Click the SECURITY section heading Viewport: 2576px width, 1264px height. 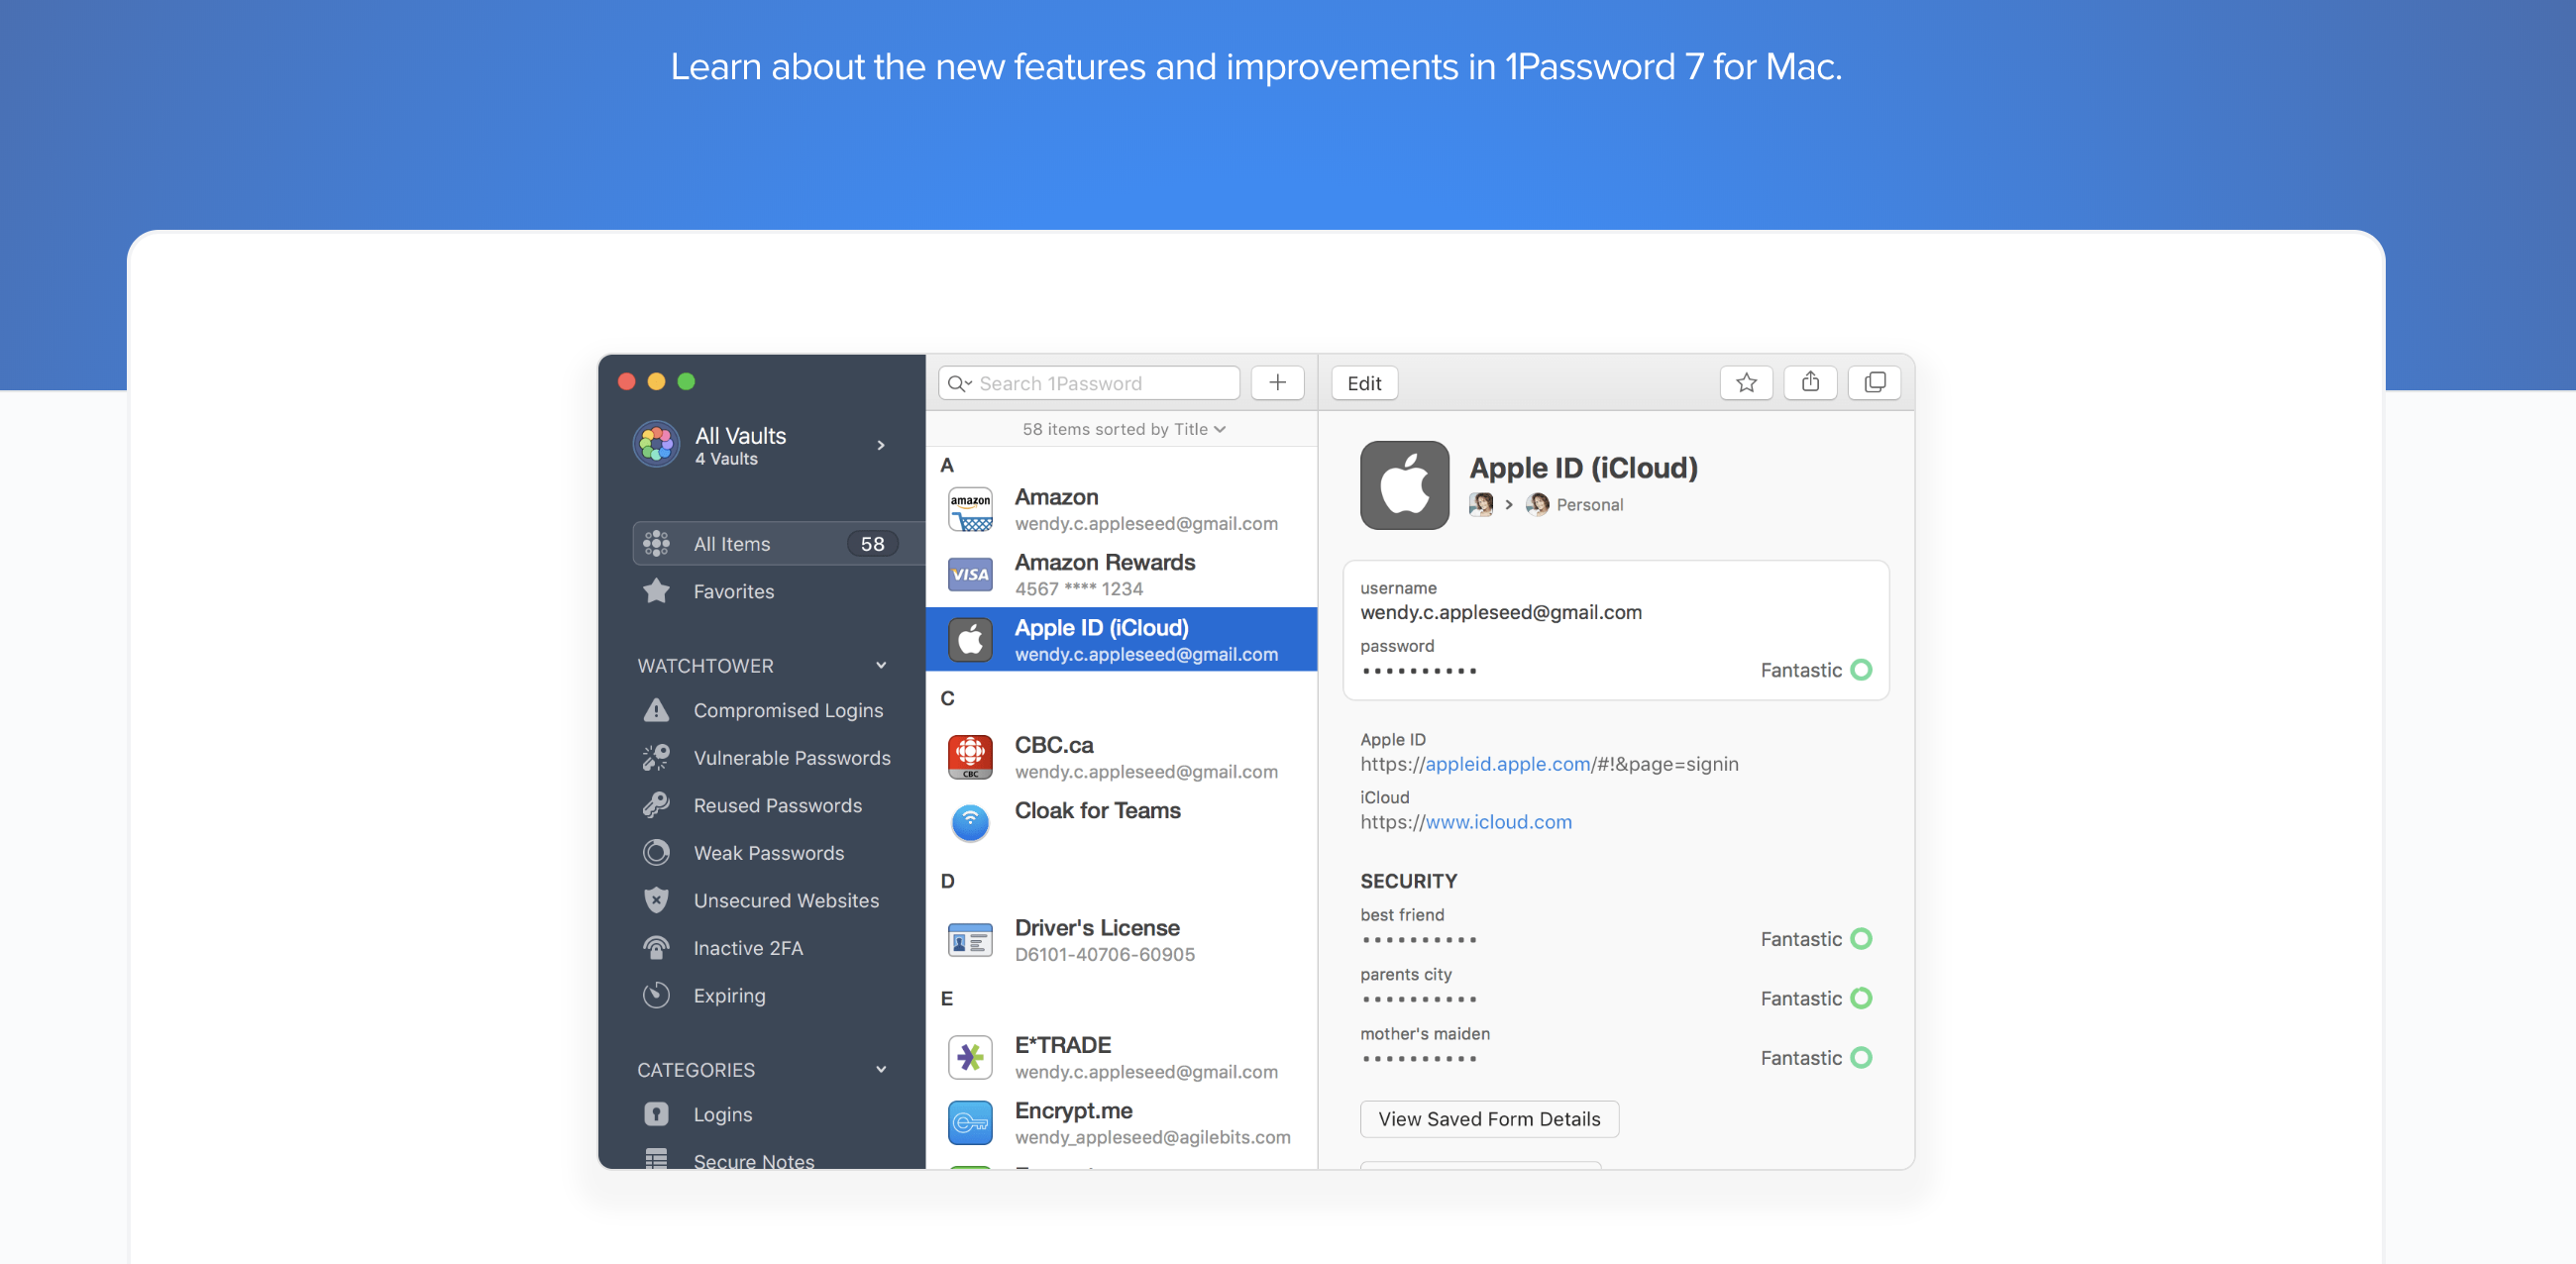click(x=1408, y=881)
